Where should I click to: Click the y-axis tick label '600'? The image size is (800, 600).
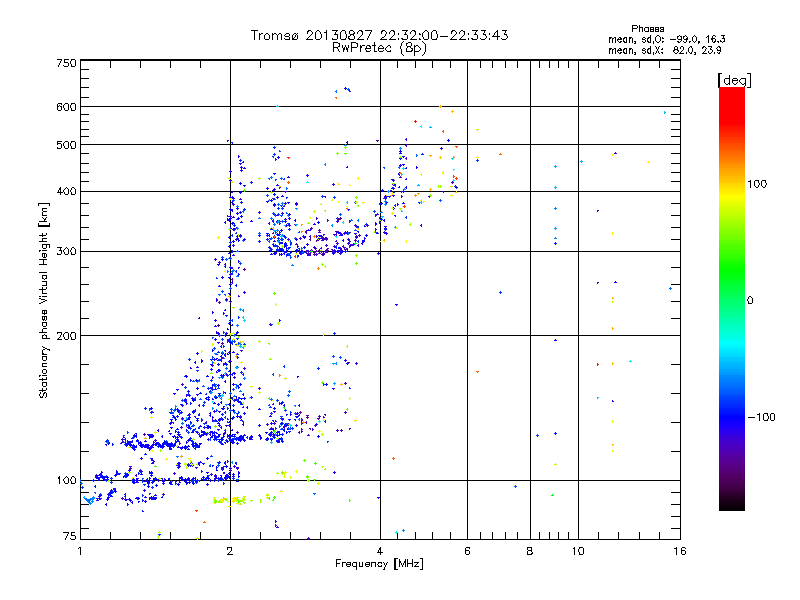coord(66,107)
